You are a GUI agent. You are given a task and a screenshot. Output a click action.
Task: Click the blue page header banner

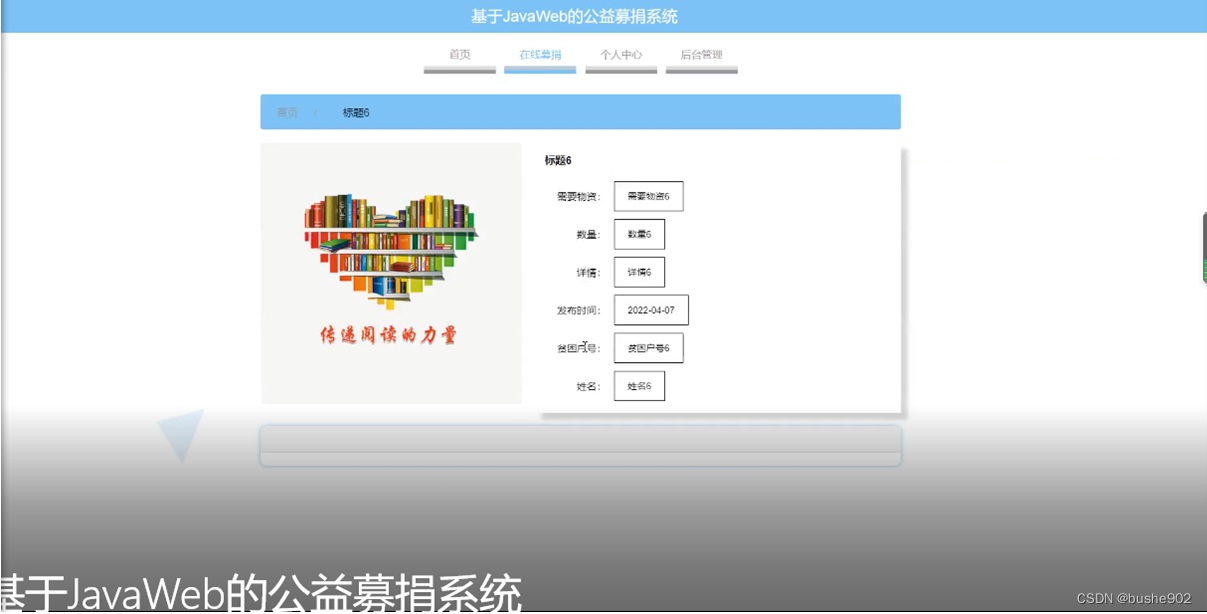[x=603, y=15]
